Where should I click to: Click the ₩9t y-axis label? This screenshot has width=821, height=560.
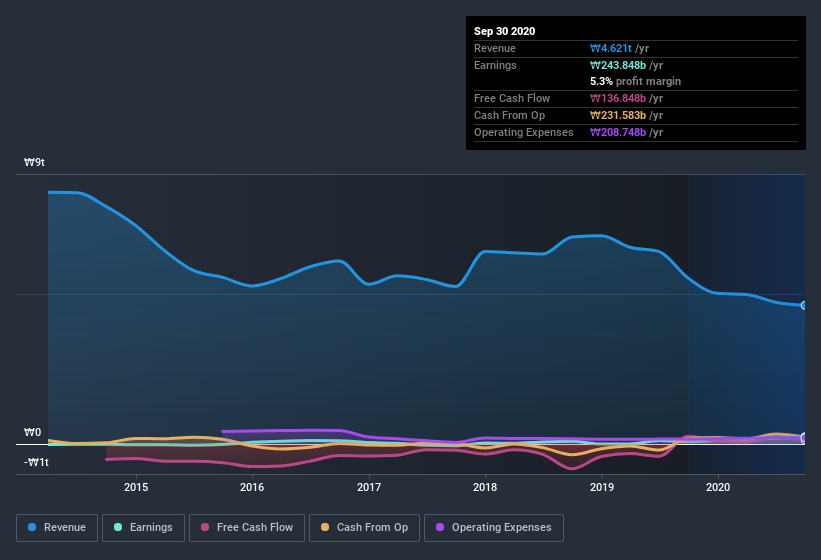[x=34, y=162]
